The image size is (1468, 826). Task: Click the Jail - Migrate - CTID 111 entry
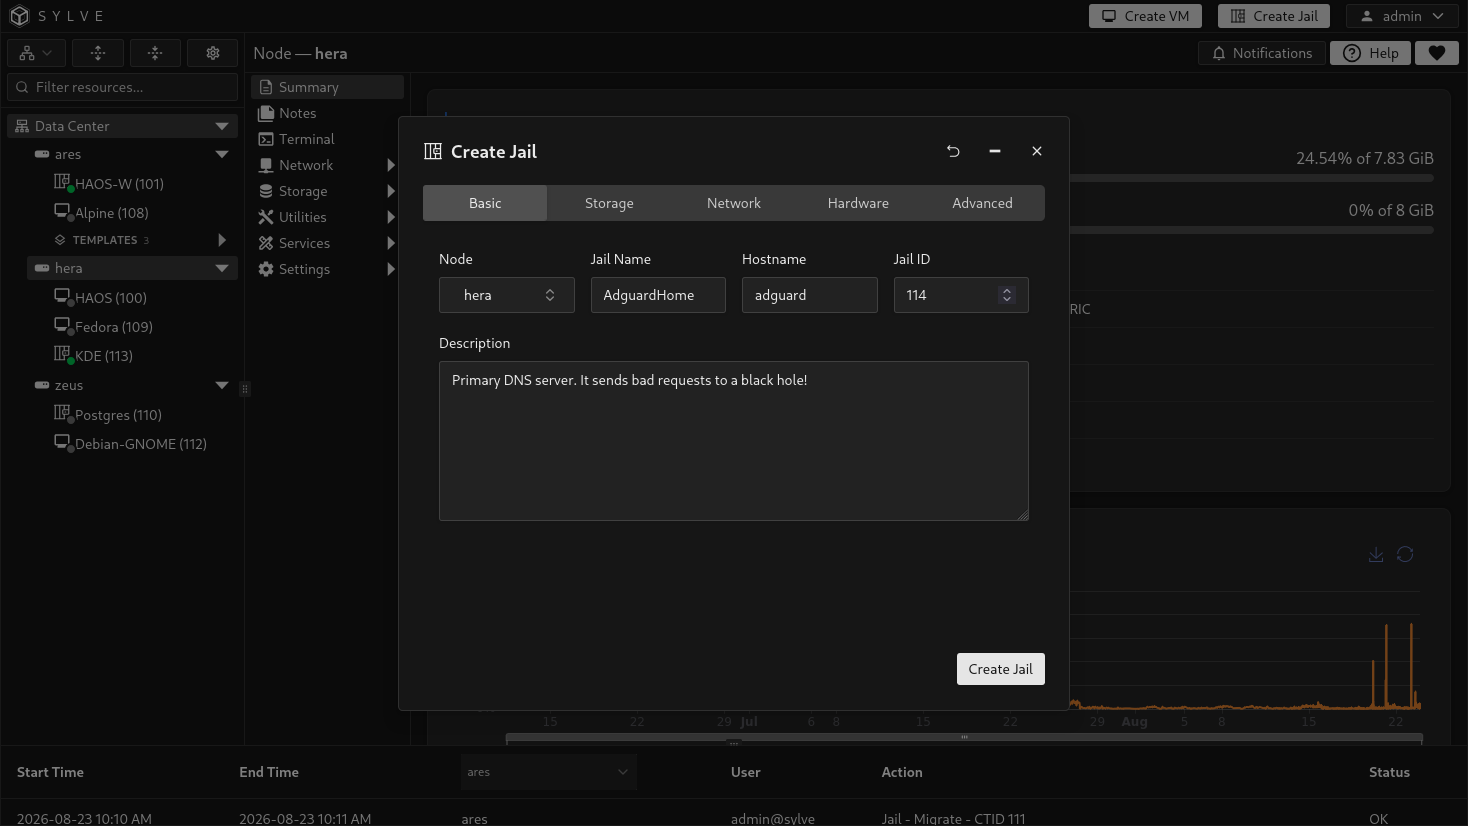pyautogui.click(x=953, y=818)
